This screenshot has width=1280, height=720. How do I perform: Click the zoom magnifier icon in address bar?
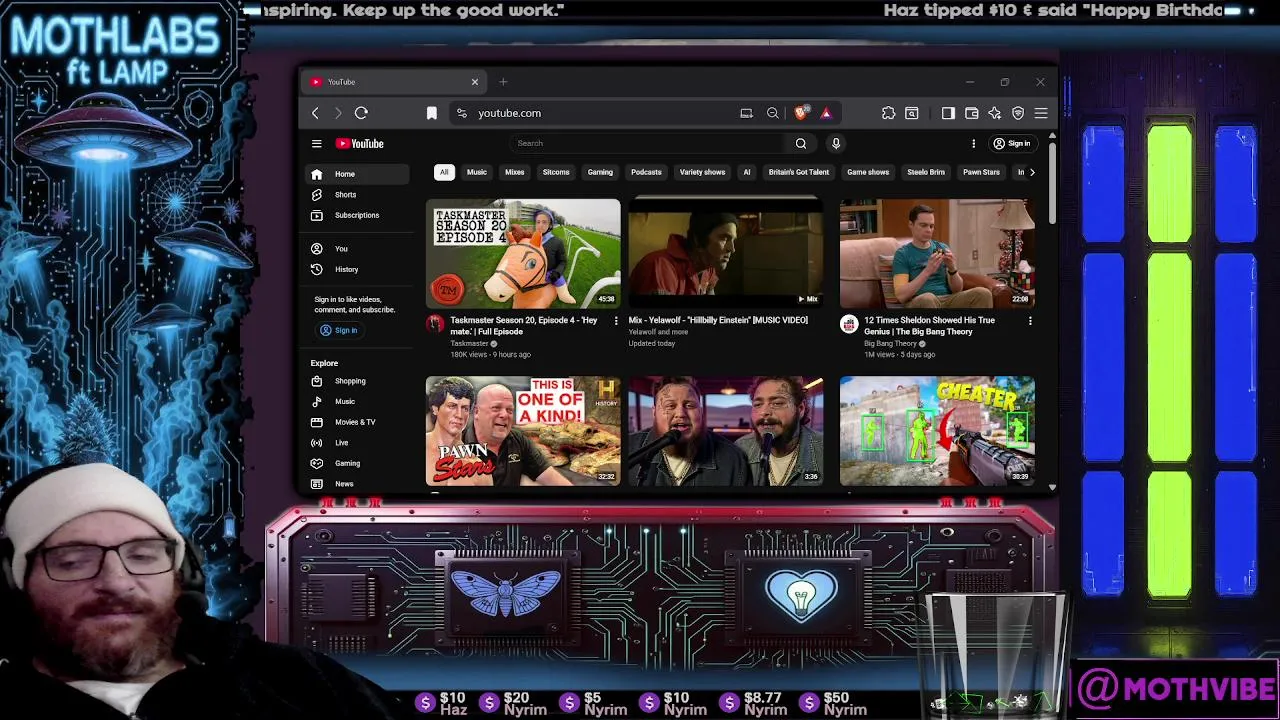[772, 113]
